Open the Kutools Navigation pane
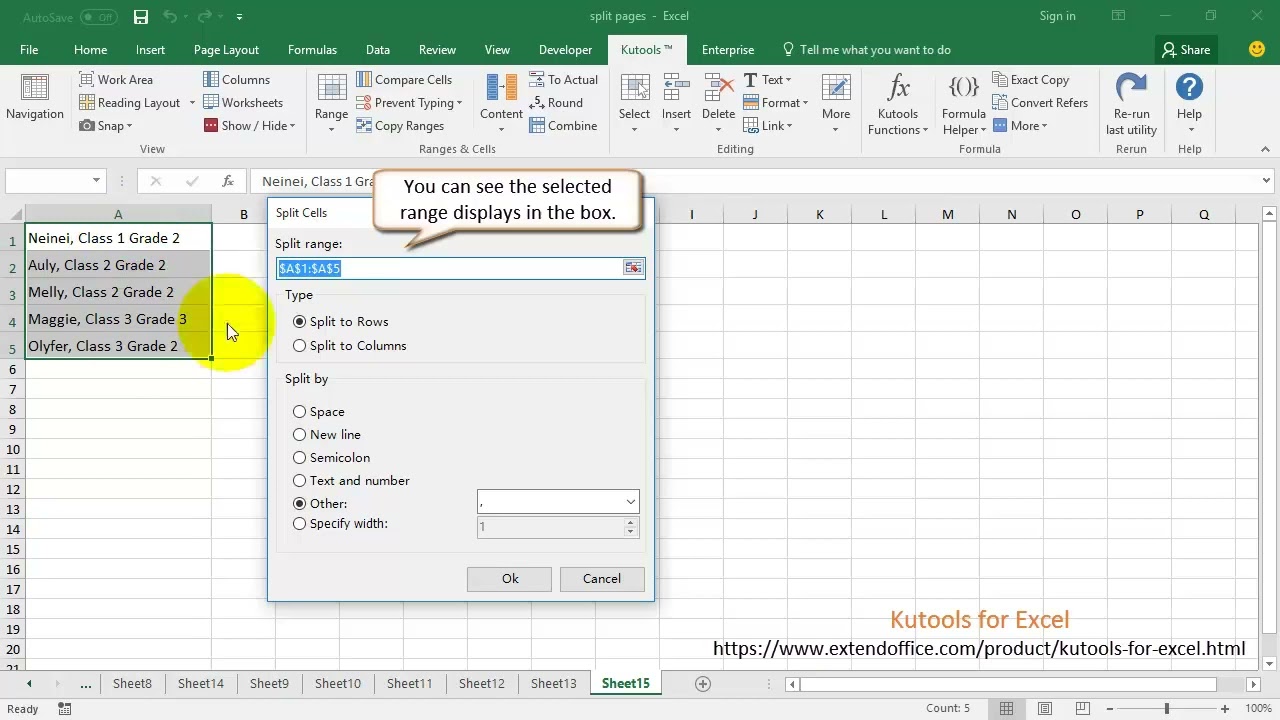This screenshot has height=720, width=1280. pyautogui.click(x=34, y=98)
